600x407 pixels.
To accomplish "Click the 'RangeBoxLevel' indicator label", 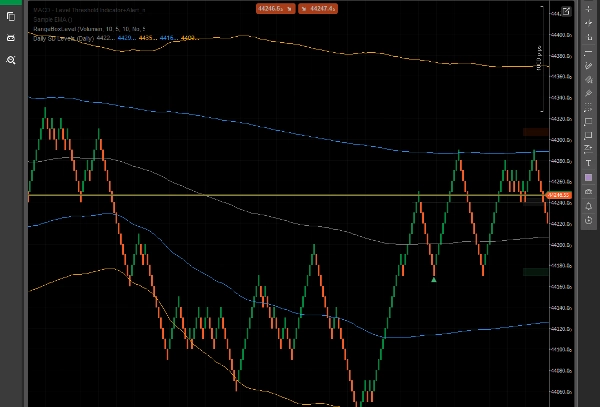I will pyautogui.click(x=55, y=29).
